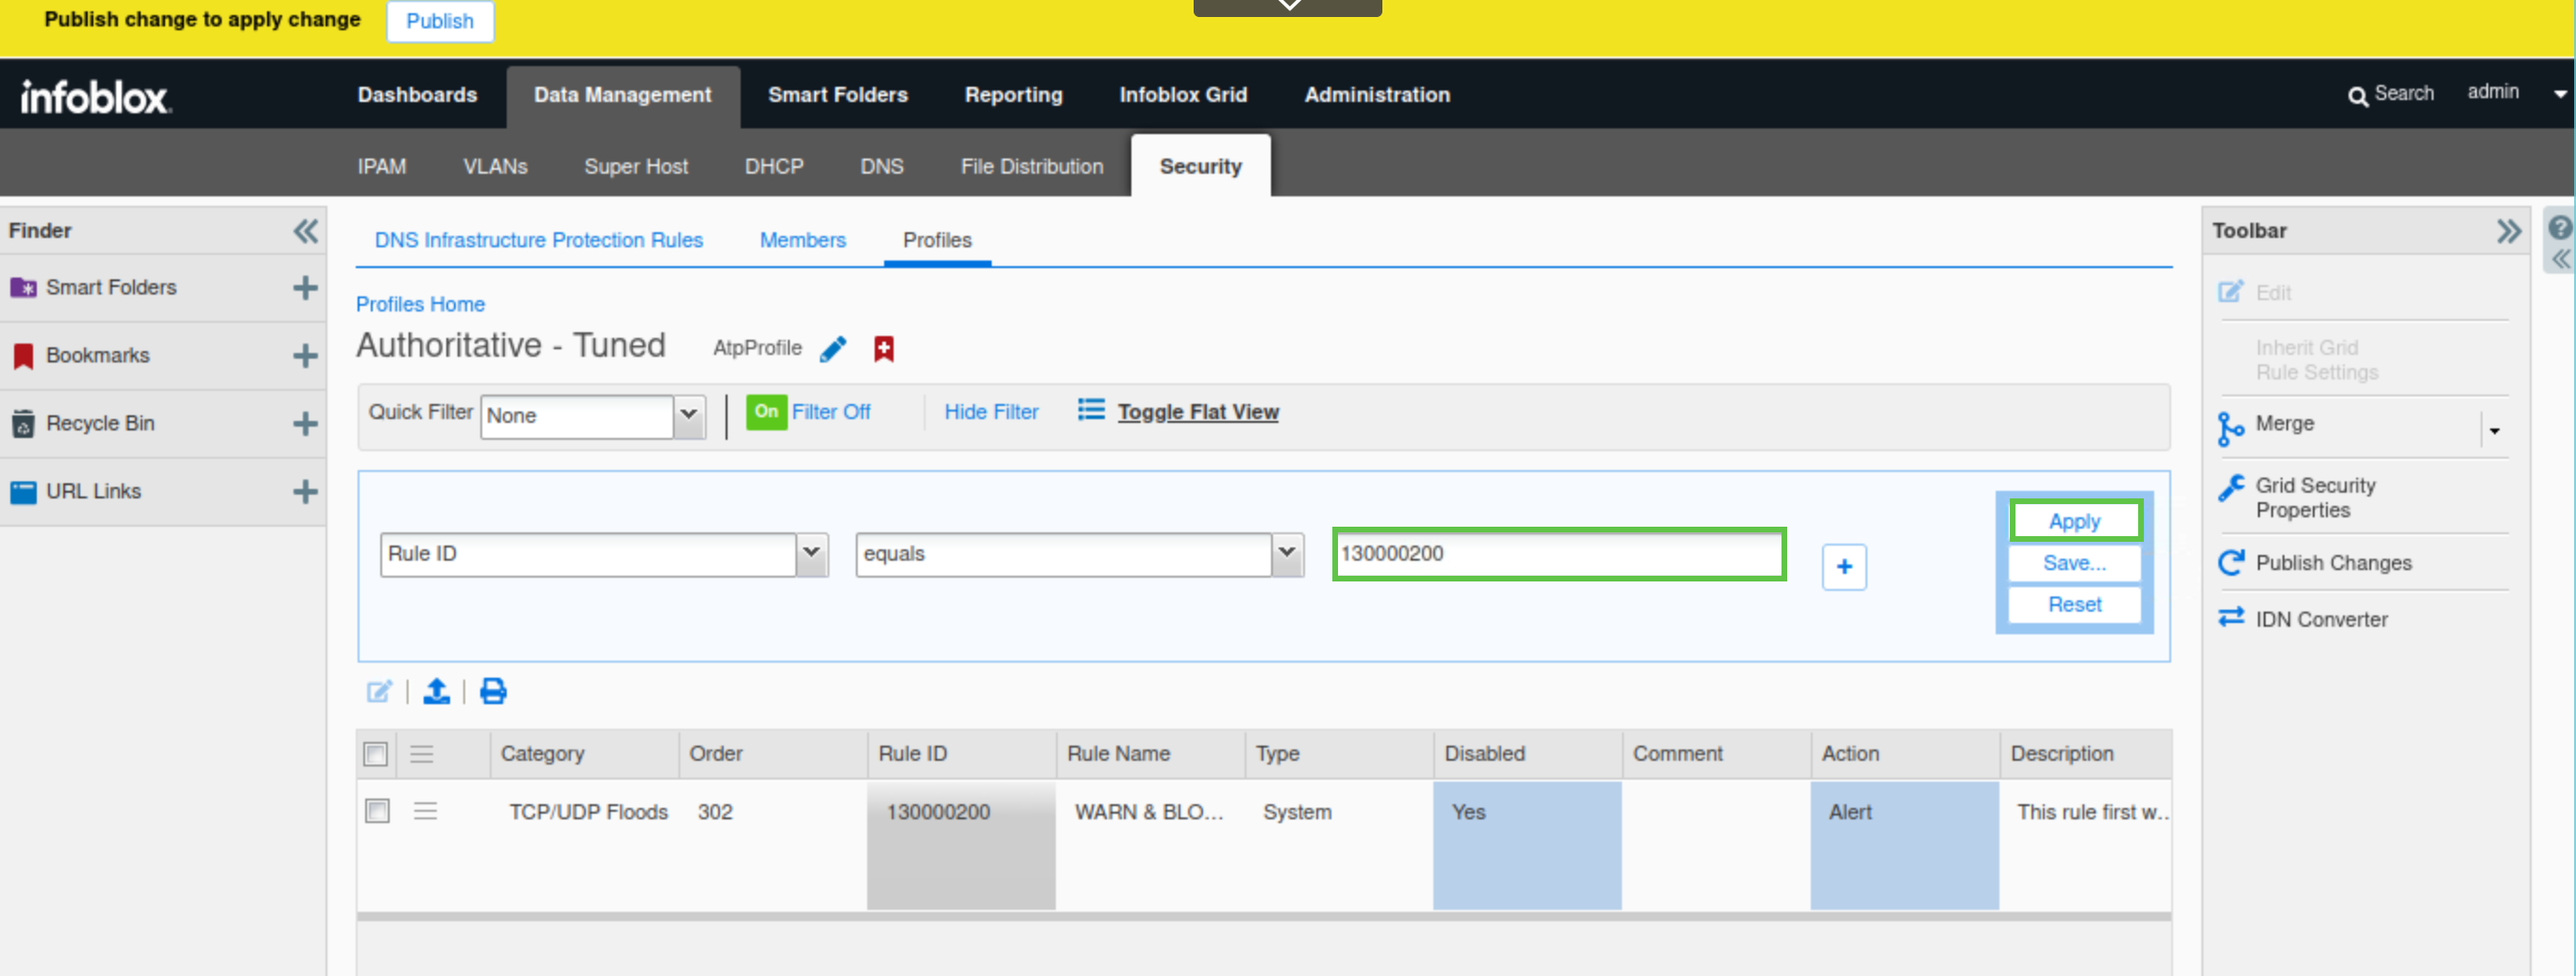Add filter rule with plus icon
The image size is (2576, 976).
click(x=1843, y=567)
